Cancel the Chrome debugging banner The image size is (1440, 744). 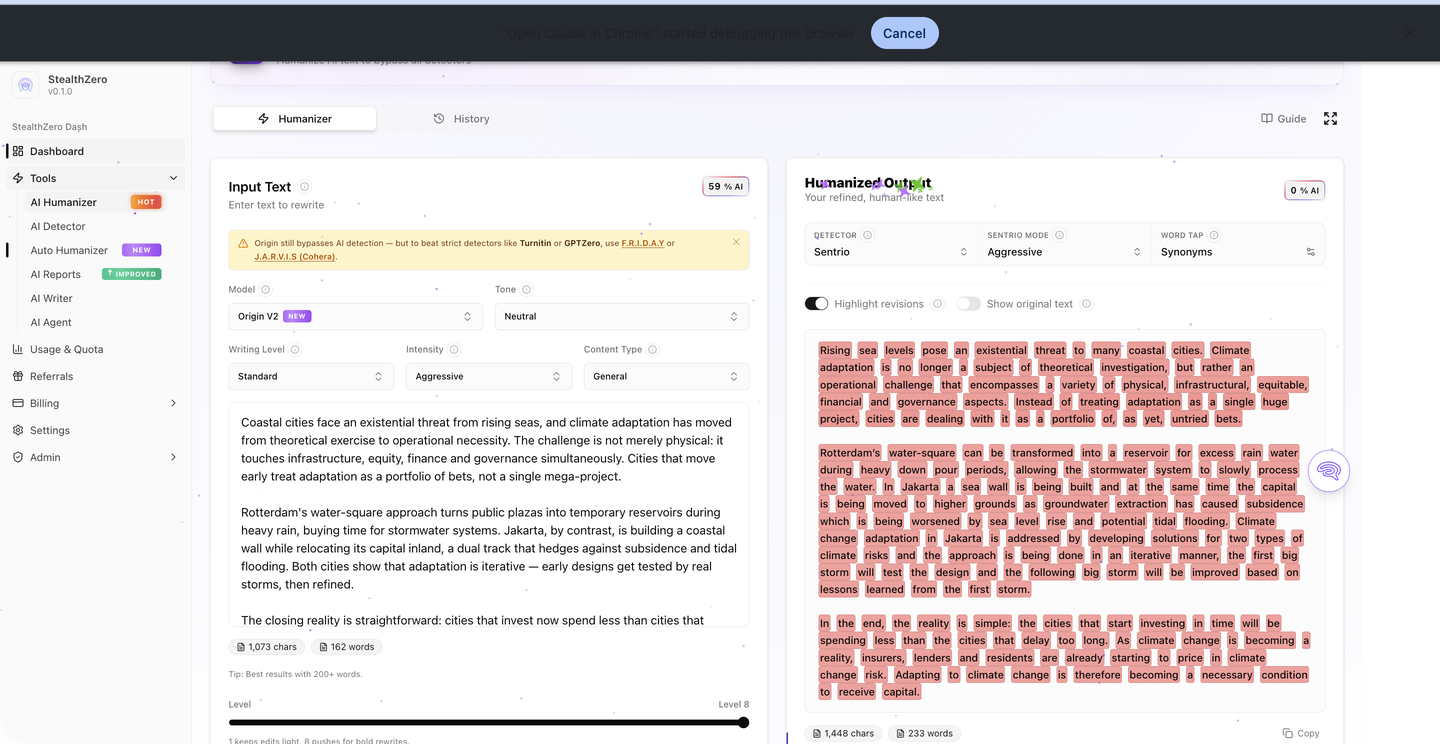(x=904, y=33)
